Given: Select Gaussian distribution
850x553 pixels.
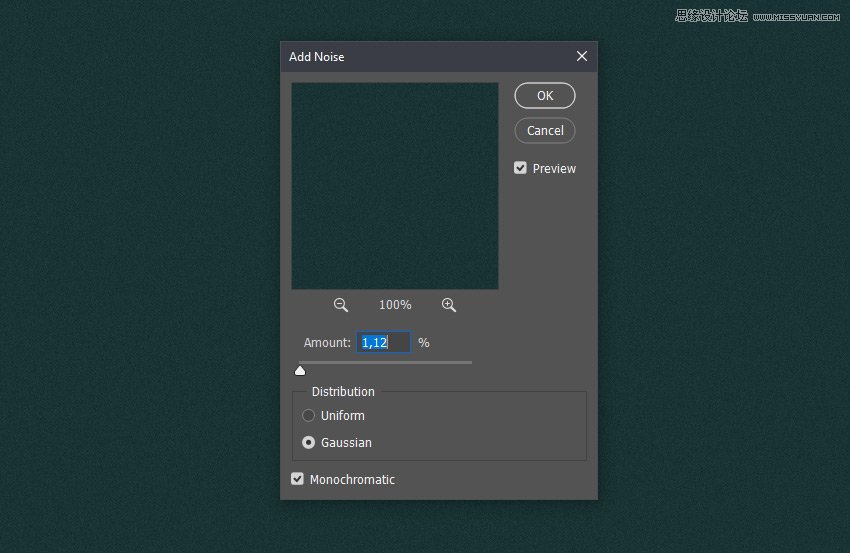Looking at the screenshot, I should 309,442.
